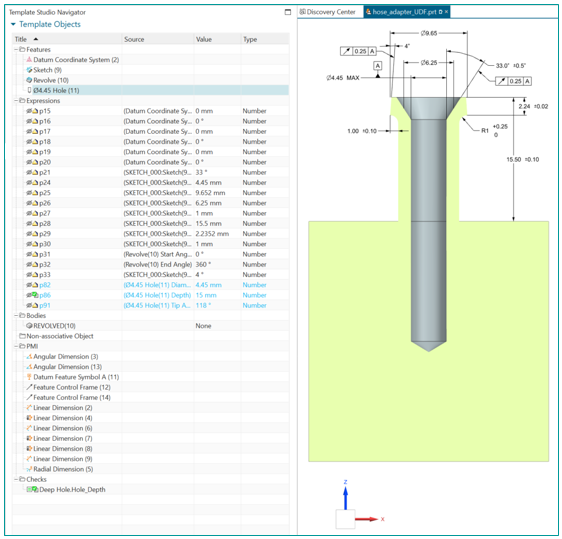Screen dimensions: 562x539
Task: Select the Linear Dimension (6) icon
Action: click(29, 428)
